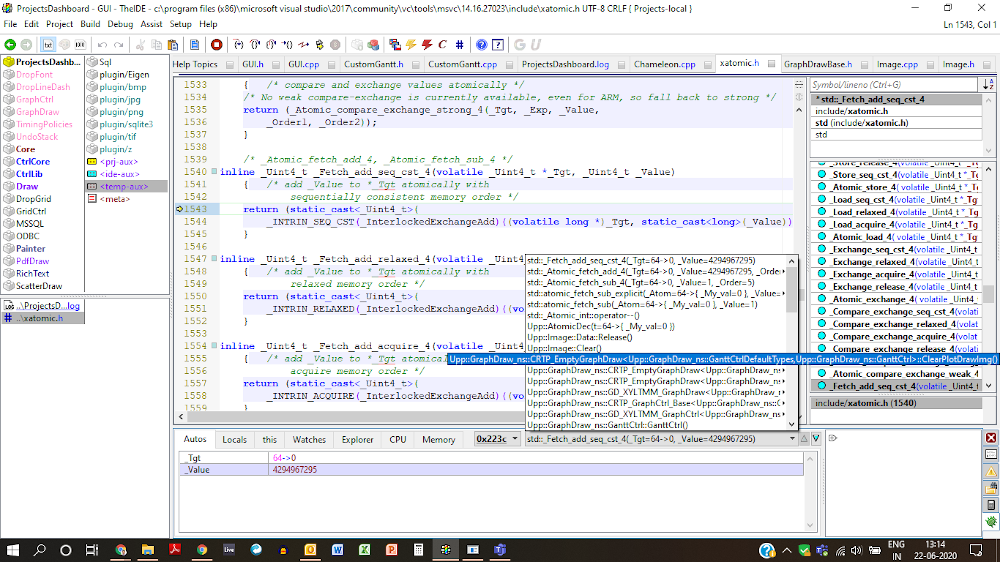This screenshot has width=1000, height=562.
Task: Click the red italic C toolbar icon
Action: (x=442, y=45)
